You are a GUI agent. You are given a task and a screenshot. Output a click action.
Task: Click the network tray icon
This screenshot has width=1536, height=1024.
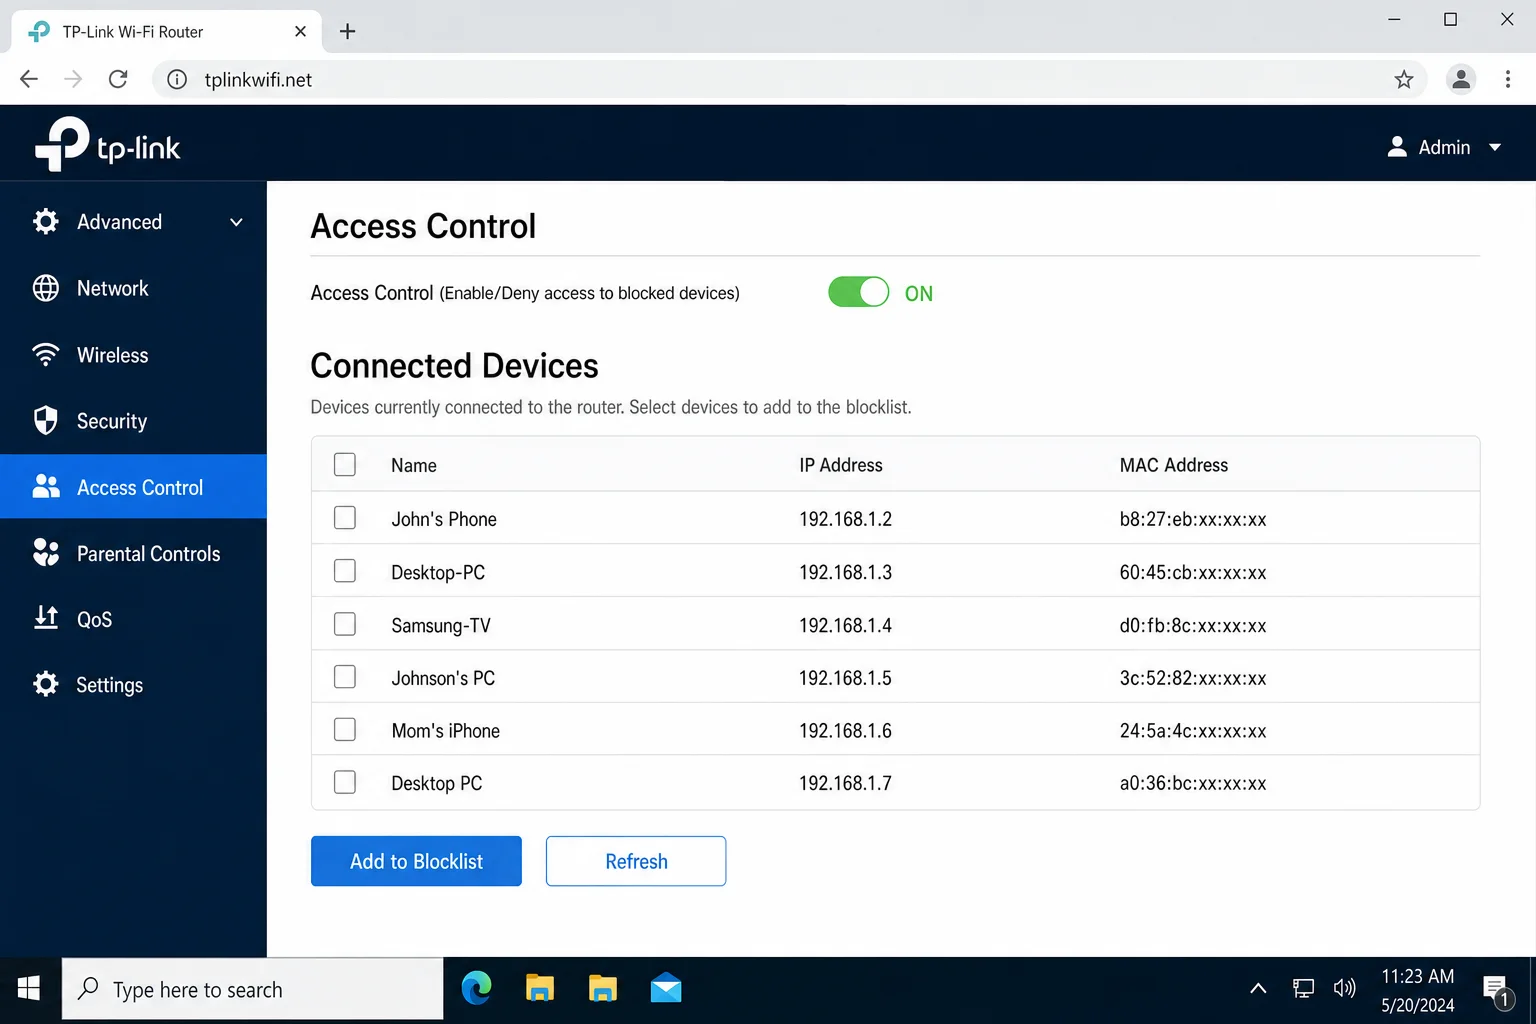[x=1303, y=989]
